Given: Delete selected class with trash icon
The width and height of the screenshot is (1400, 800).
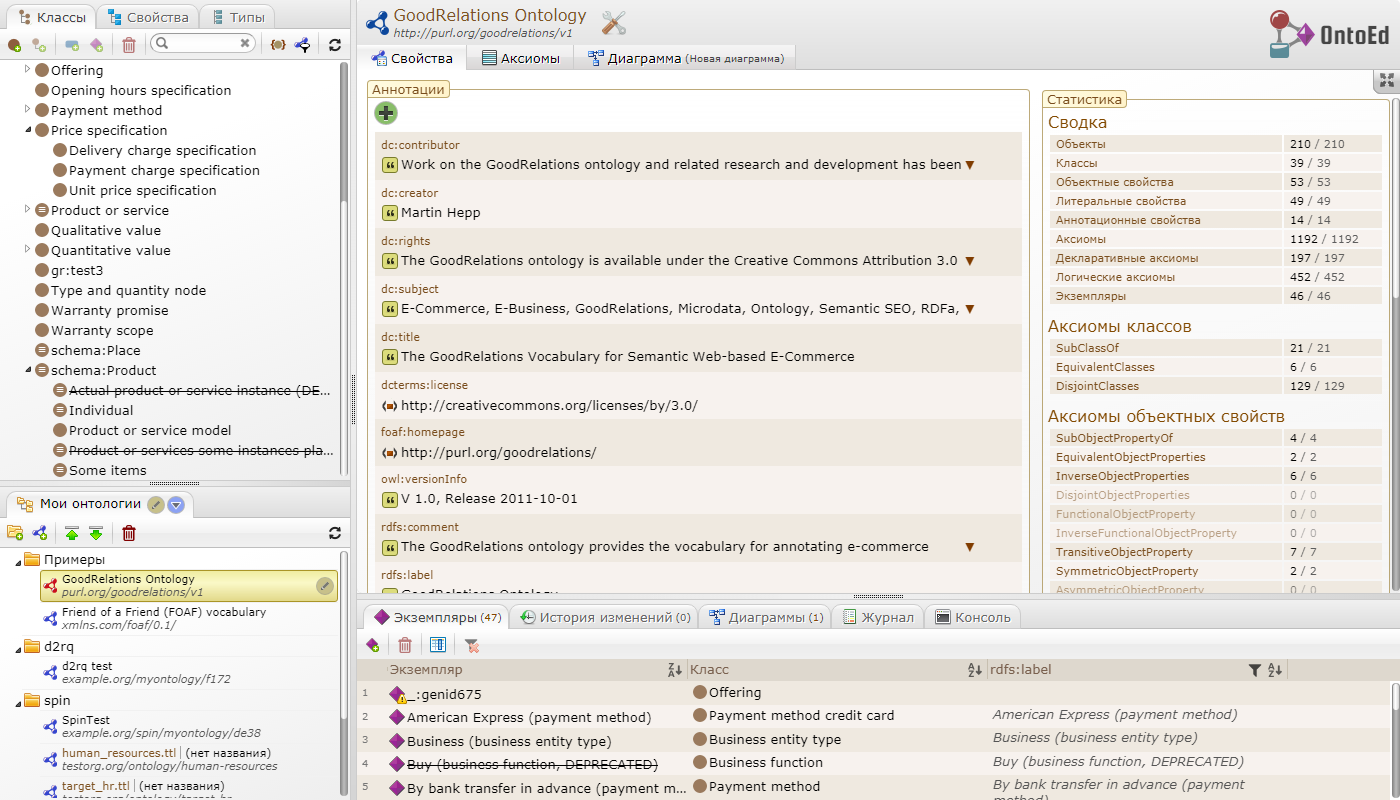Looking at the screenshot, I should tap(129, 45).
